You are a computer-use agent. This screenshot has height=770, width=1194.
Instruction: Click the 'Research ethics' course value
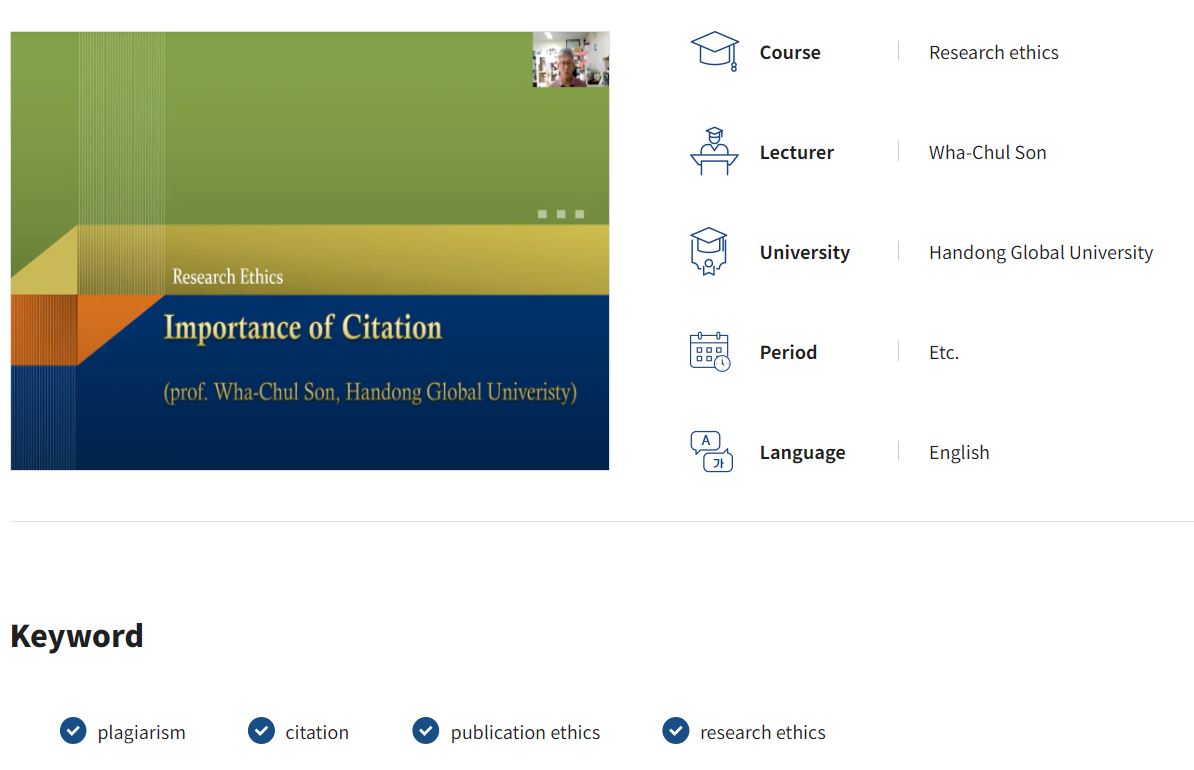click(x=994, y=53)
